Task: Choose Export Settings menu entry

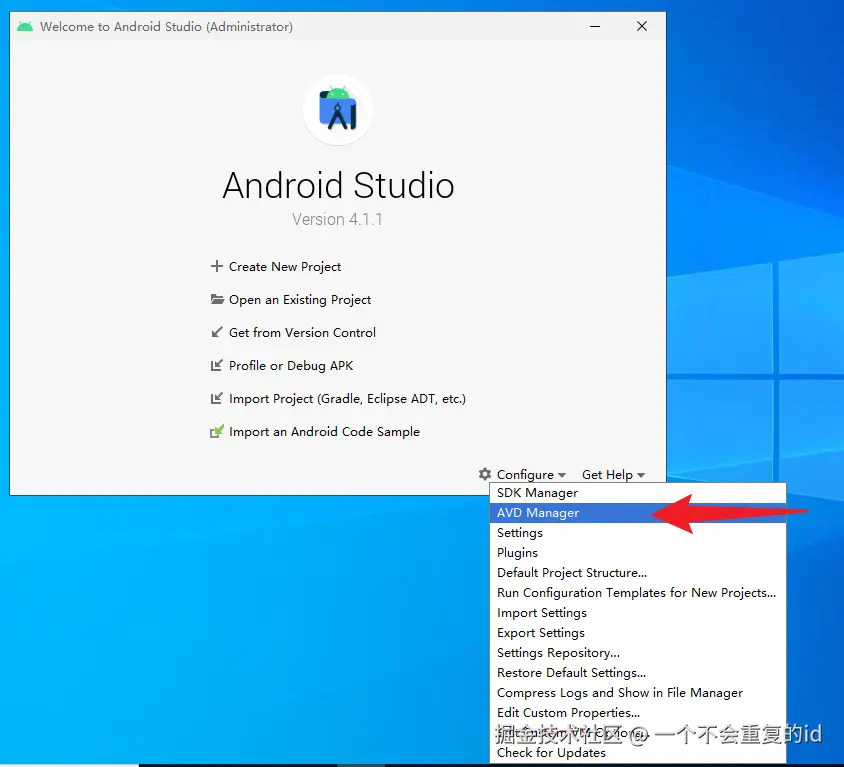Action: 638,632
